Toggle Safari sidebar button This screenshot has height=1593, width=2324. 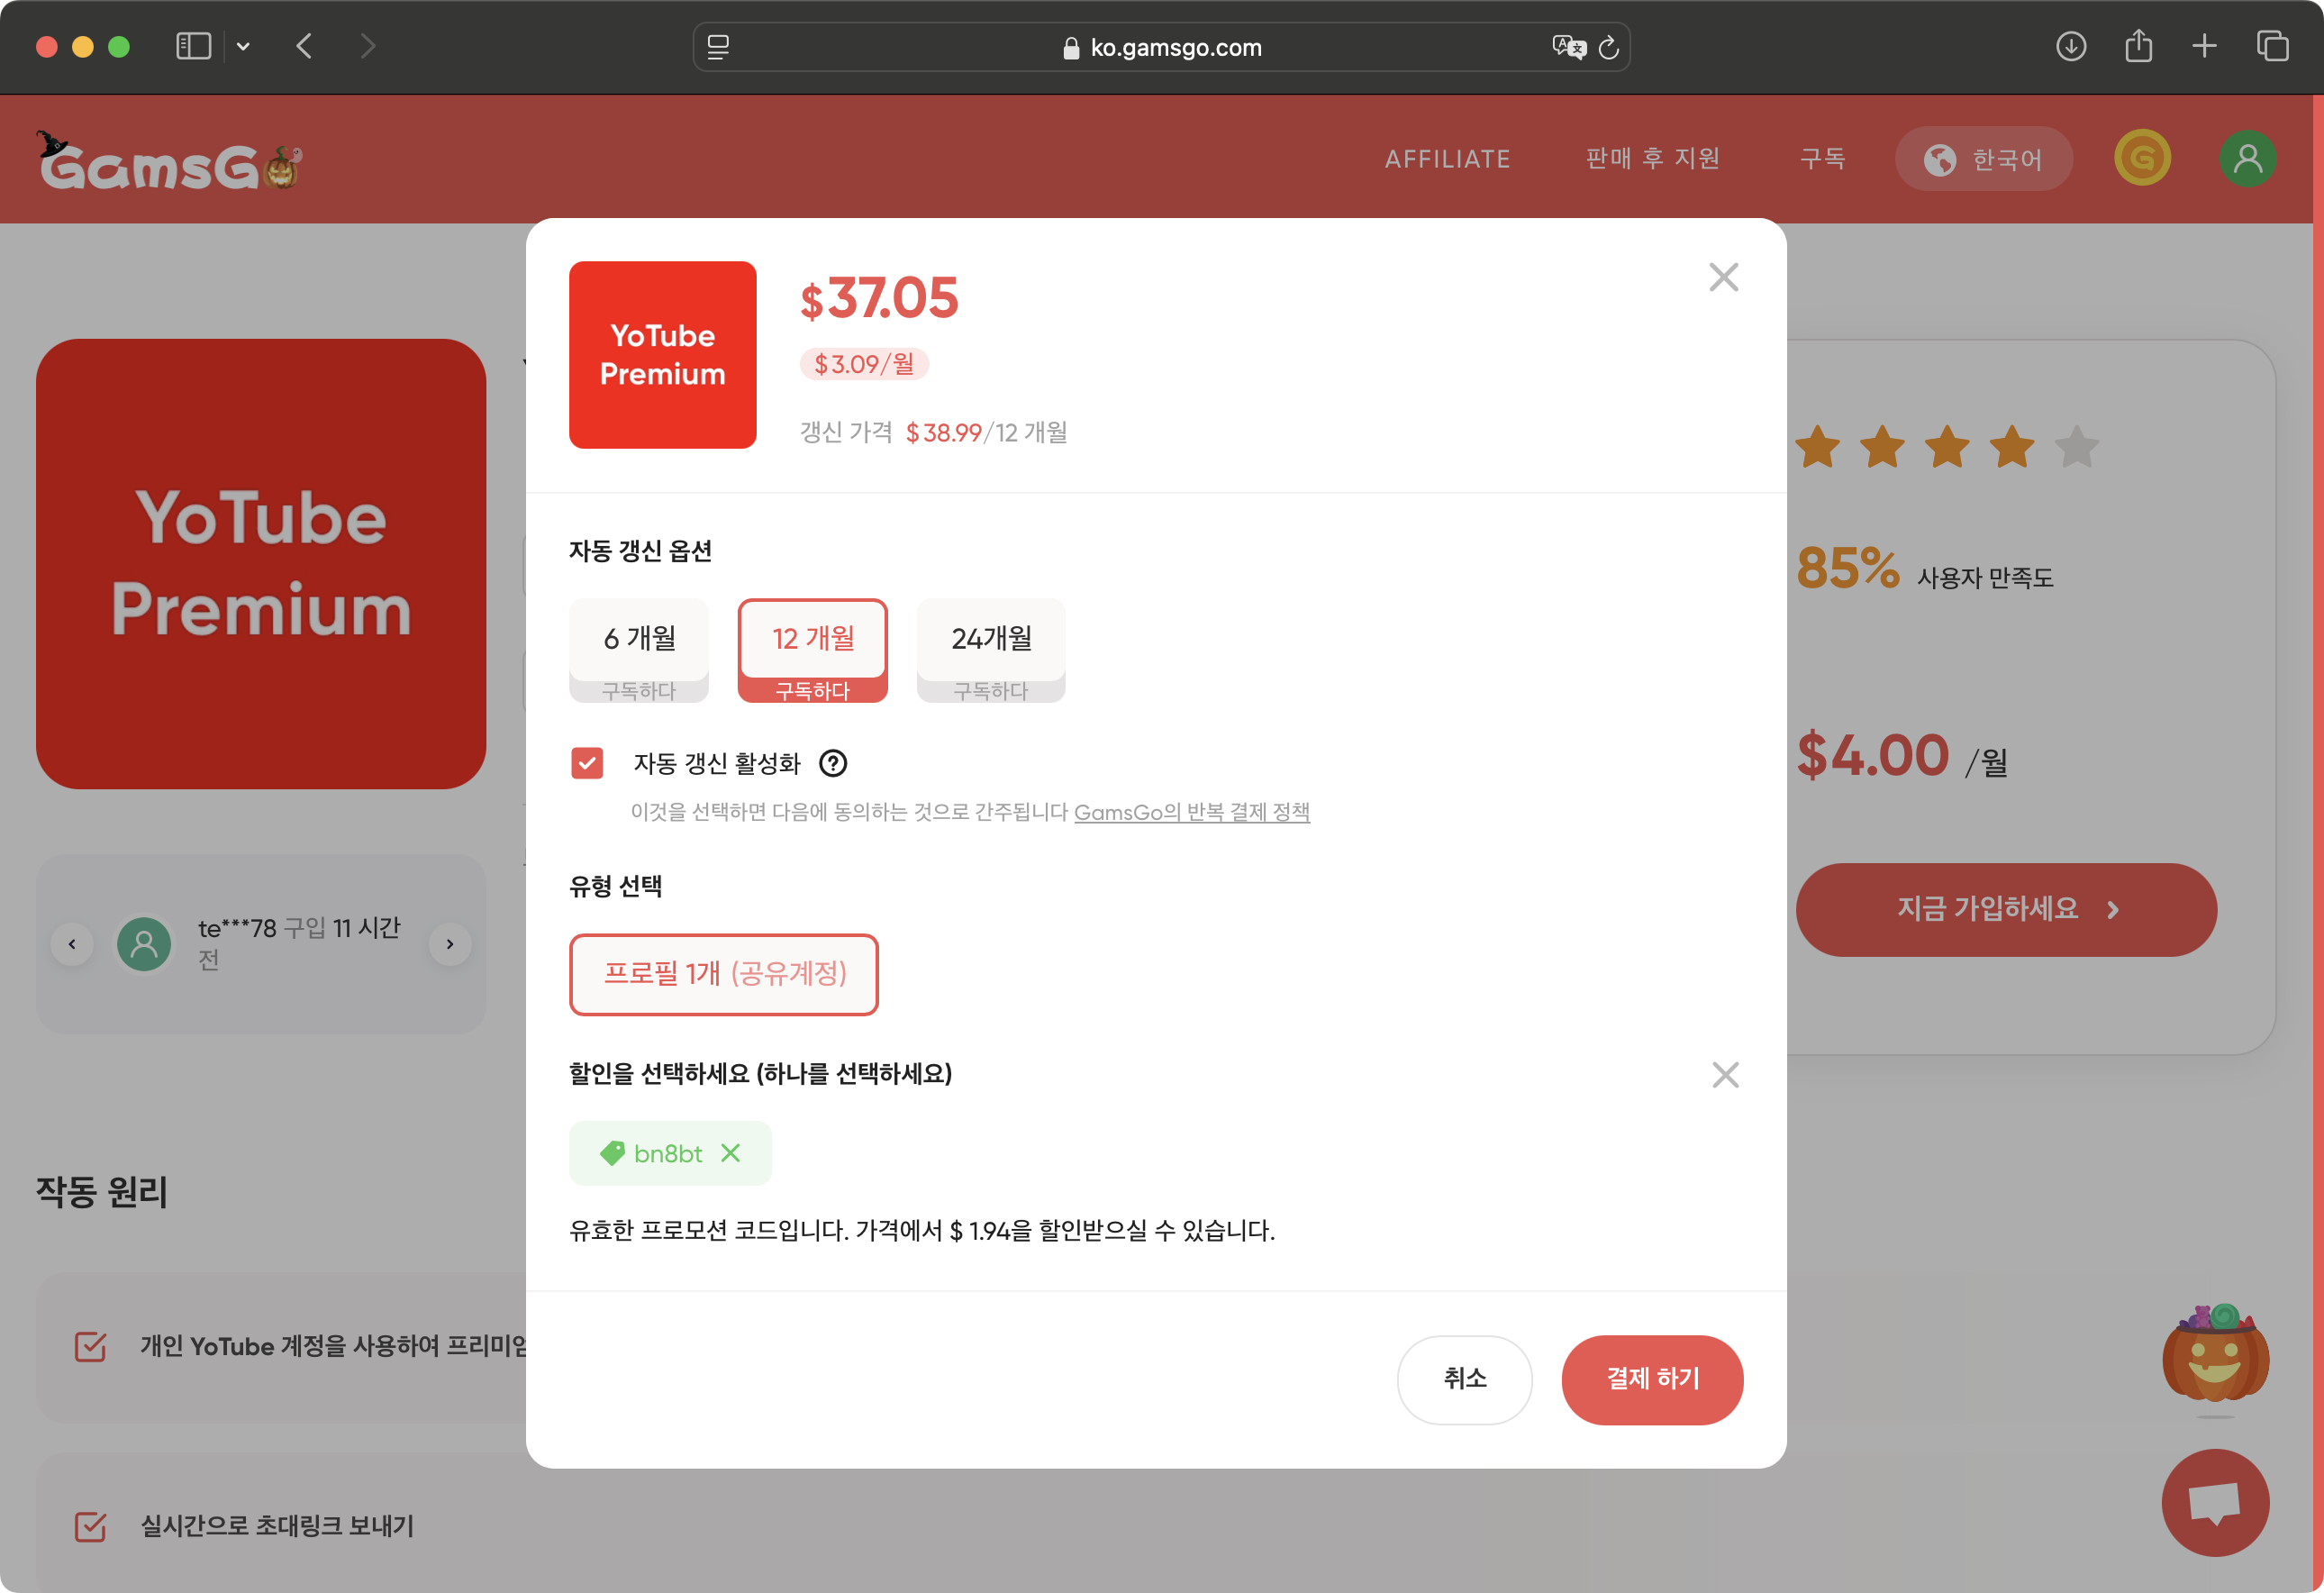tap(193, 47)
